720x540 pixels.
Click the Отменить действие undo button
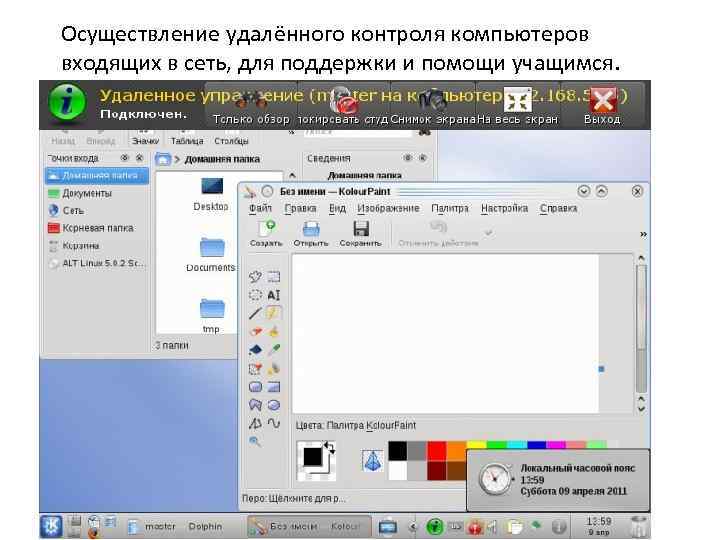point(439,234)
